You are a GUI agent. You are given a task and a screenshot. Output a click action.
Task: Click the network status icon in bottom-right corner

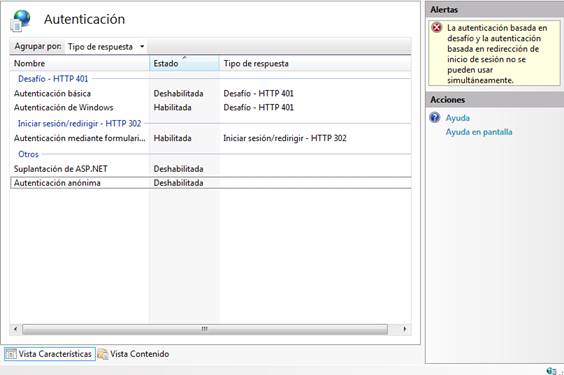pyautogui.click(x=551, y=371)
